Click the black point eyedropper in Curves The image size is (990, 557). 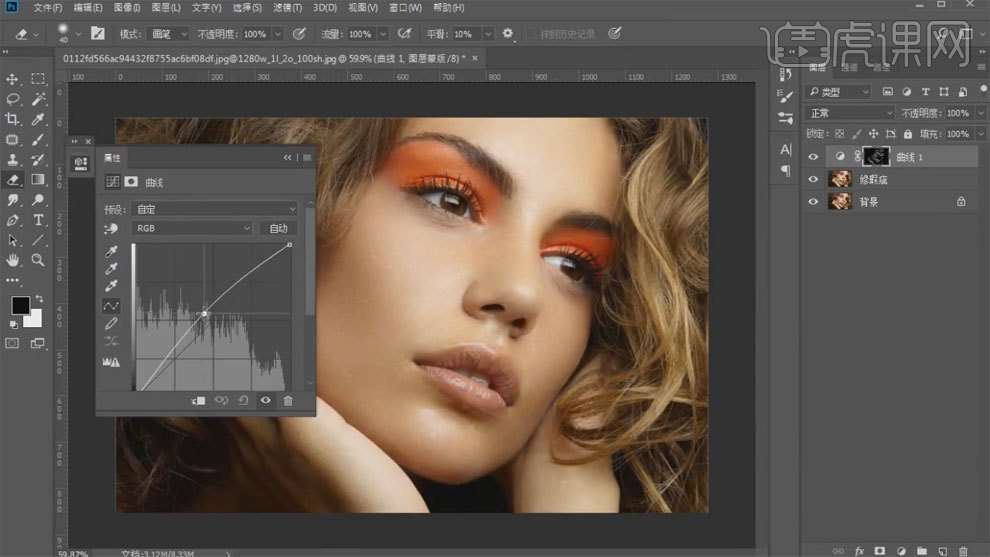click(111, 251)
